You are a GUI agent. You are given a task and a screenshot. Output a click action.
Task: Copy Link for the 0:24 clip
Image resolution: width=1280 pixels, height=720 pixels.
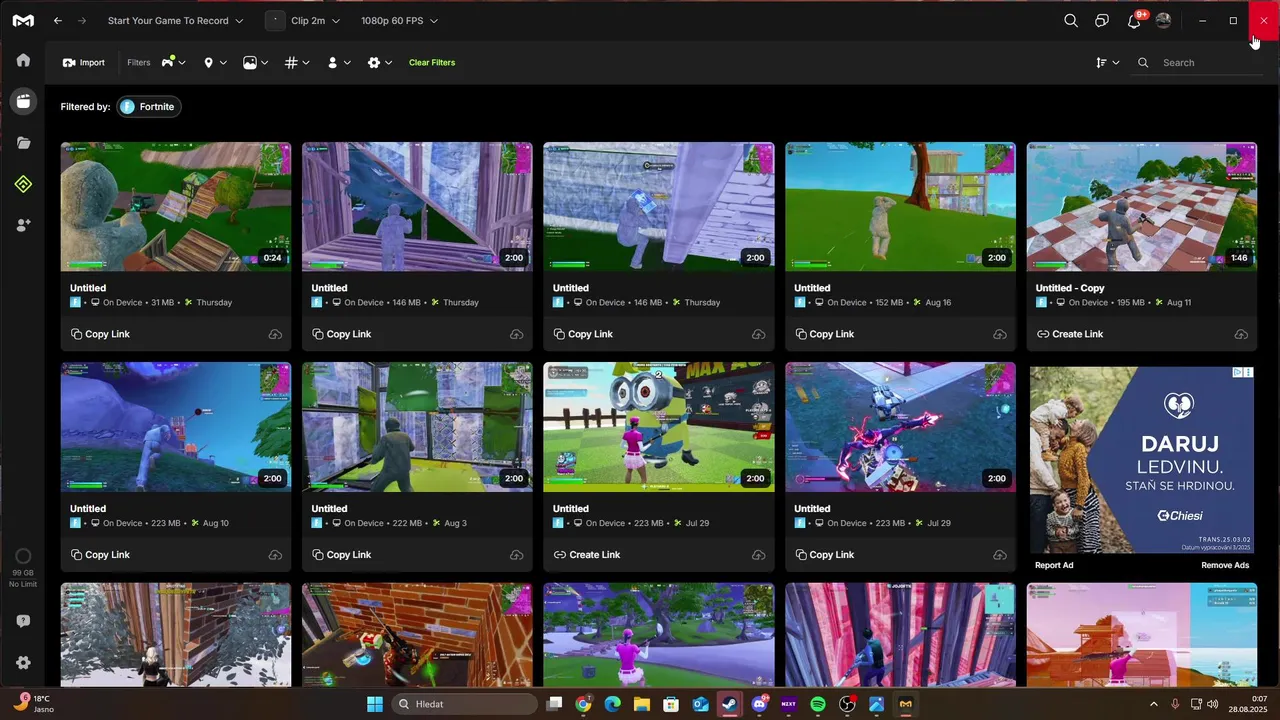[100, 334]
